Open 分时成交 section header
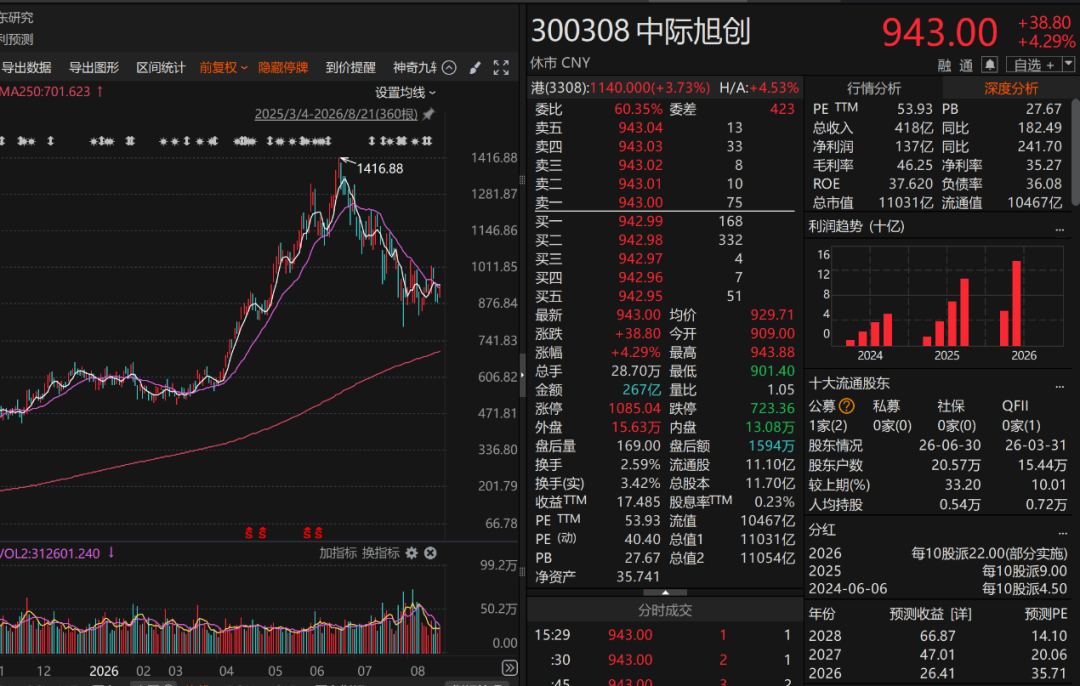The image size is (1080, 686). click(x=665, y=610)
